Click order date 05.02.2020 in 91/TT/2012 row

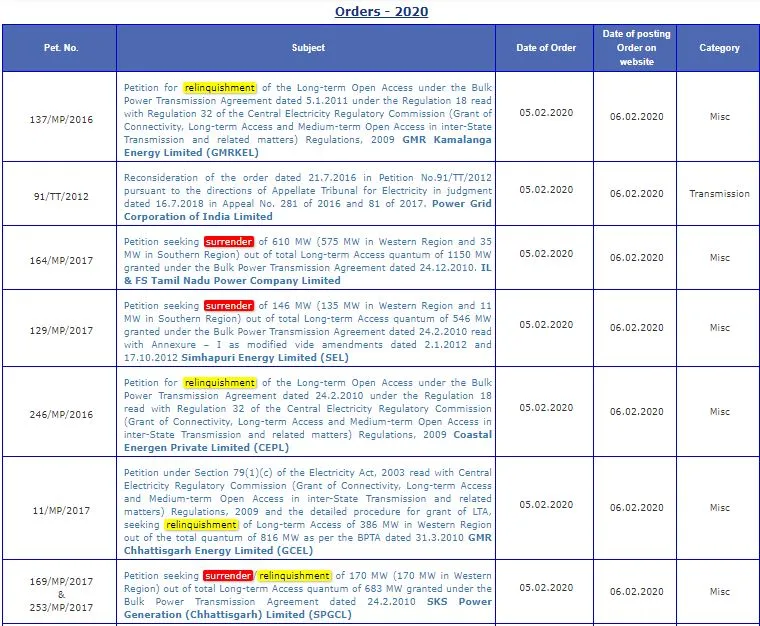coord(546,189)
